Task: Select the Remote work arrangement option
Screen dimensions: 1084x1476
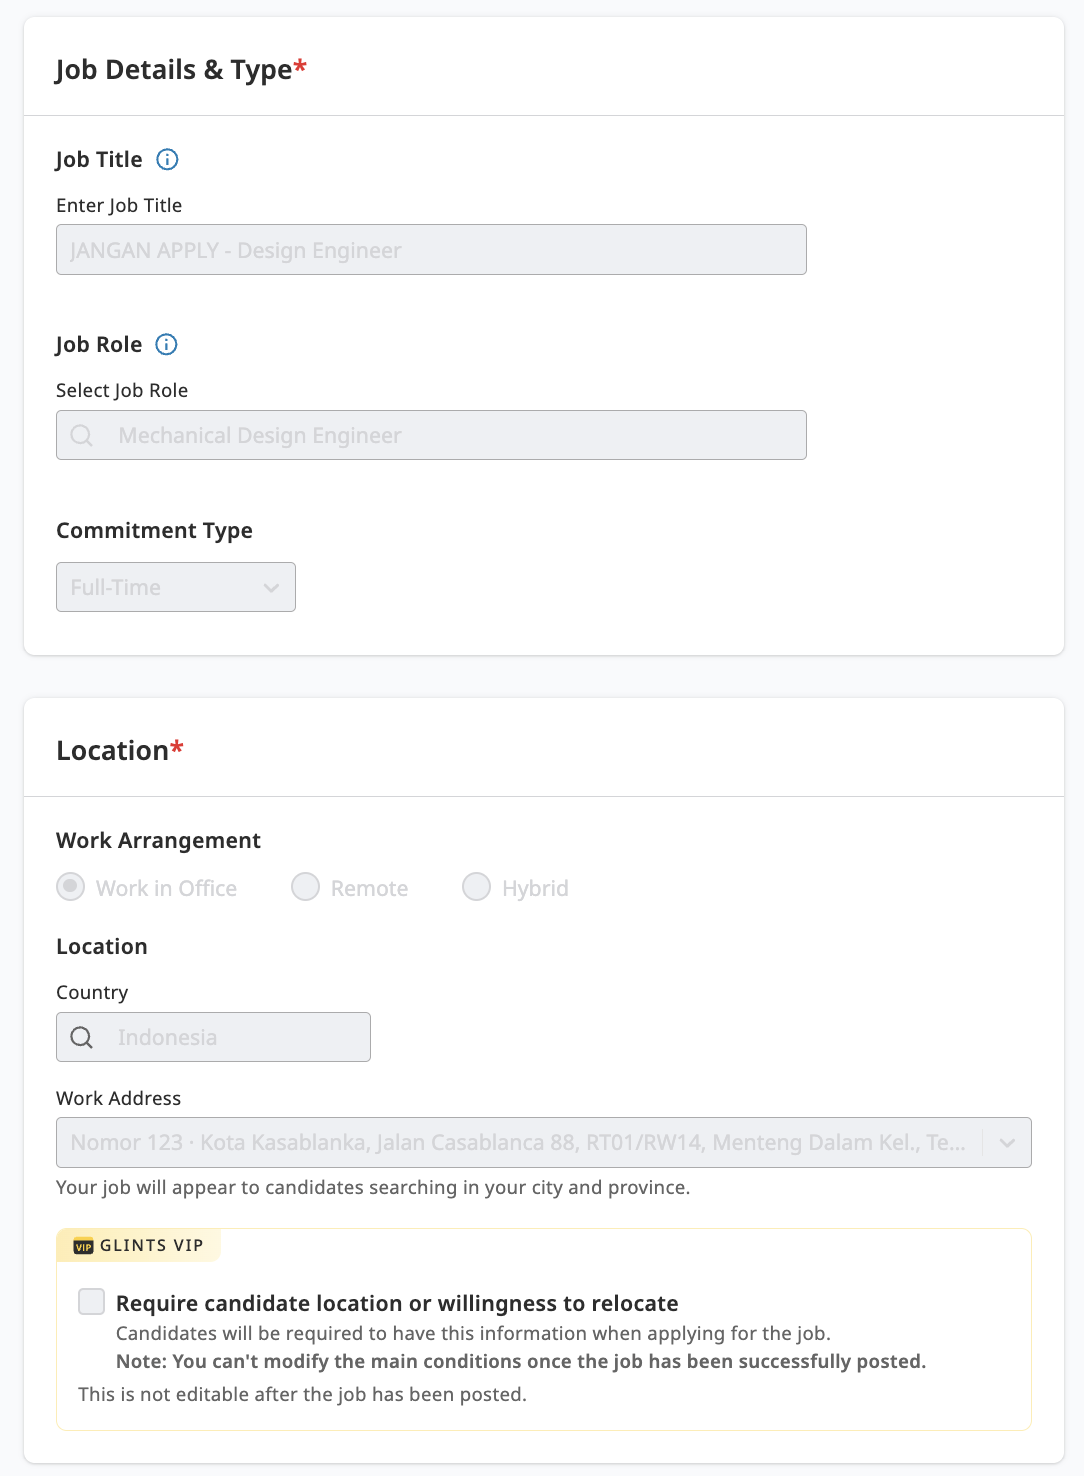Action: [305, 887]
